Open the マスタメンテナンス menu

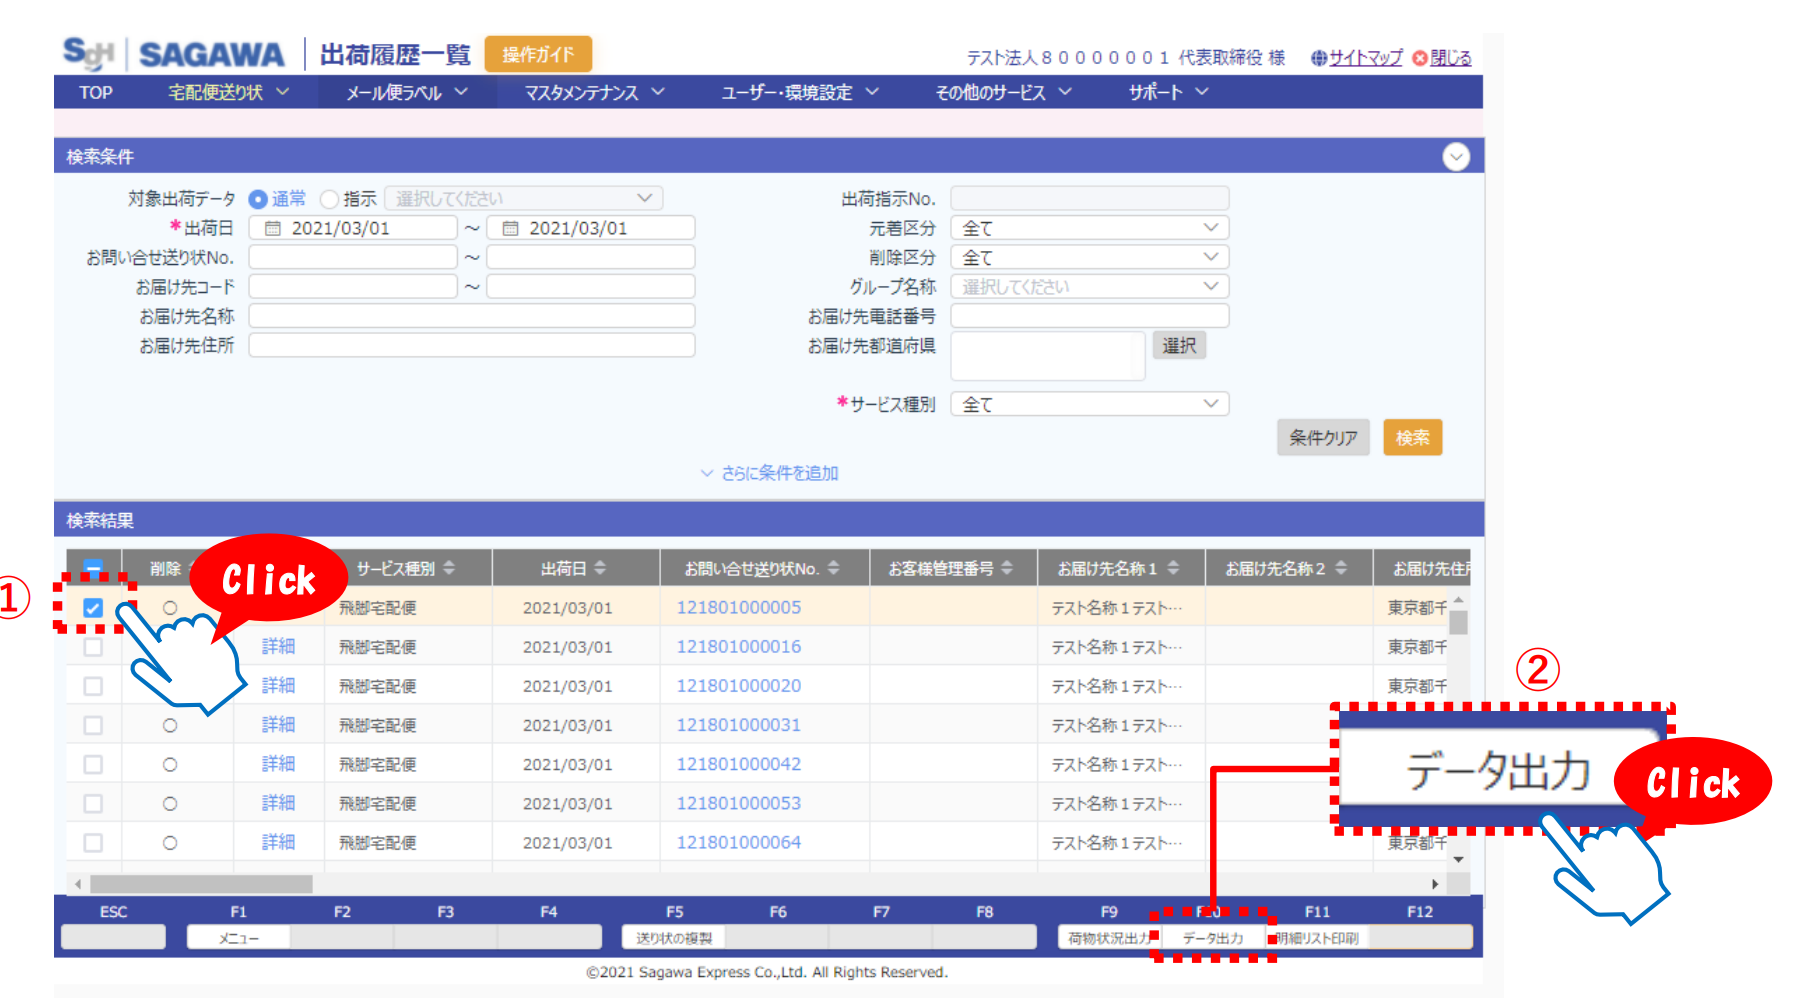(594, 92)
